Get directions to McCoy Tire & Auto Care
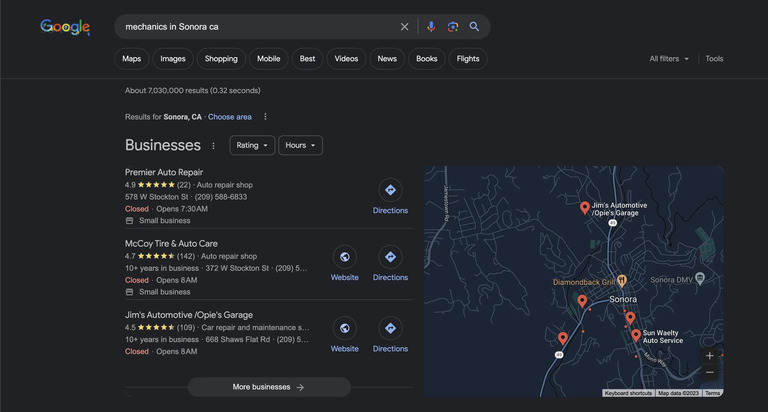Image resolution: width=768 pixels, height=412 pixels. coord(390,264)
